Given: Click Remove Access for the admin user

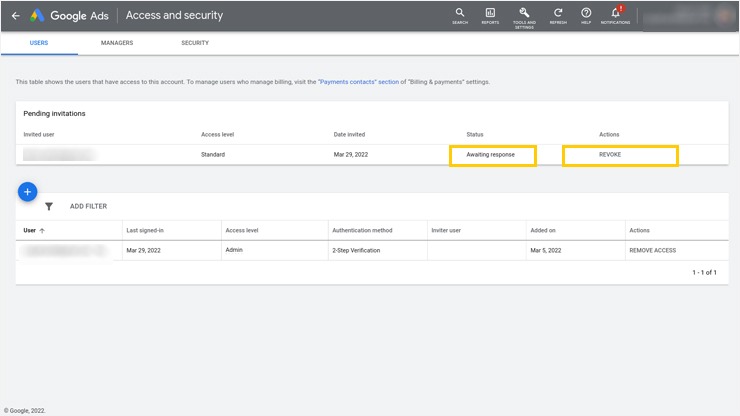Looking at the screenshot, I should [x=652, y=250].
